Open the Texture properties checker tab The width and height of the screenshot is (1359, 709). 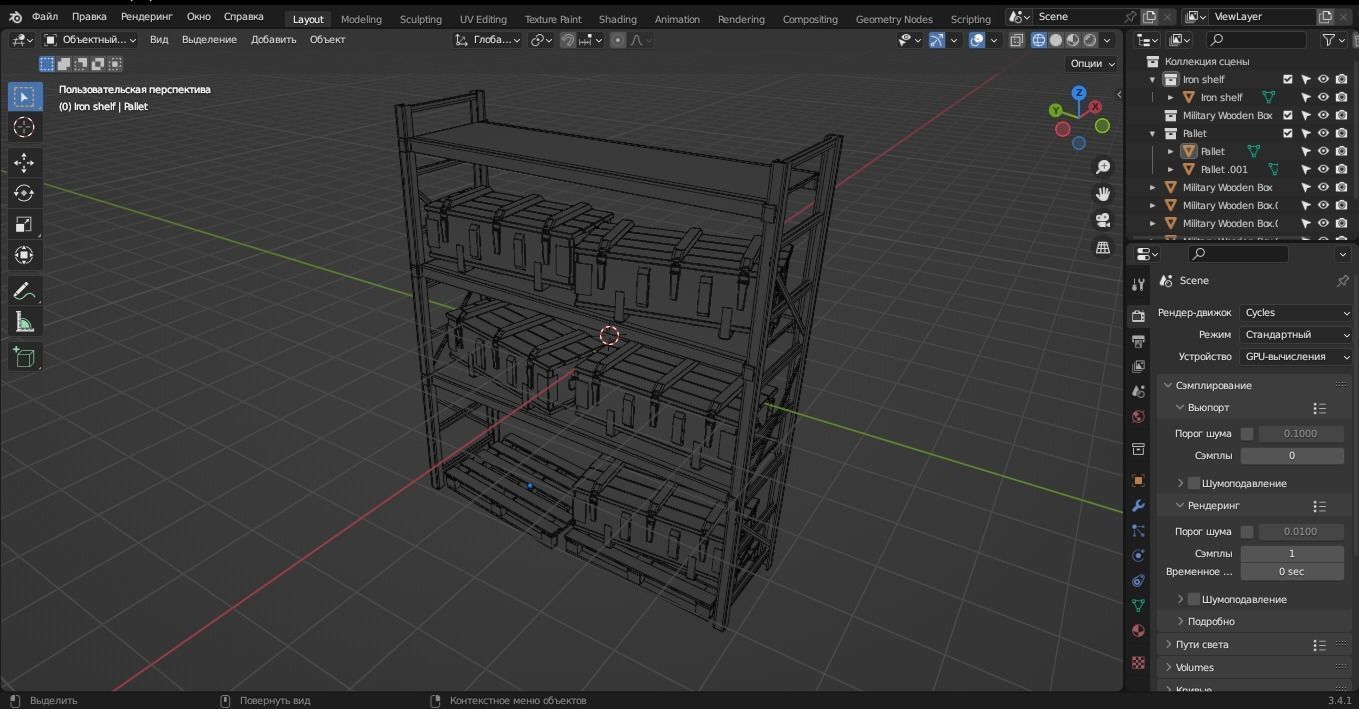(x=1138, y=662)
